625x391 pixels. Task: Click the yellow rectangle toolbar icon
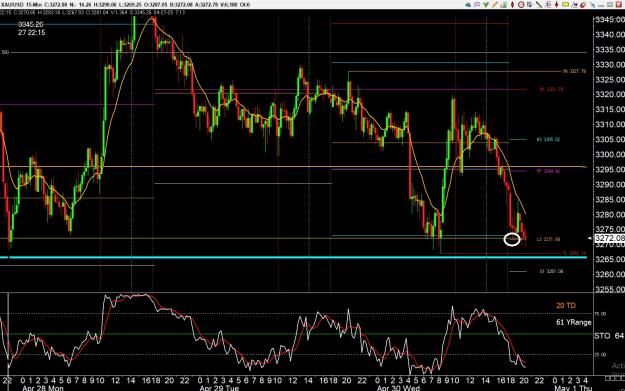566,4
